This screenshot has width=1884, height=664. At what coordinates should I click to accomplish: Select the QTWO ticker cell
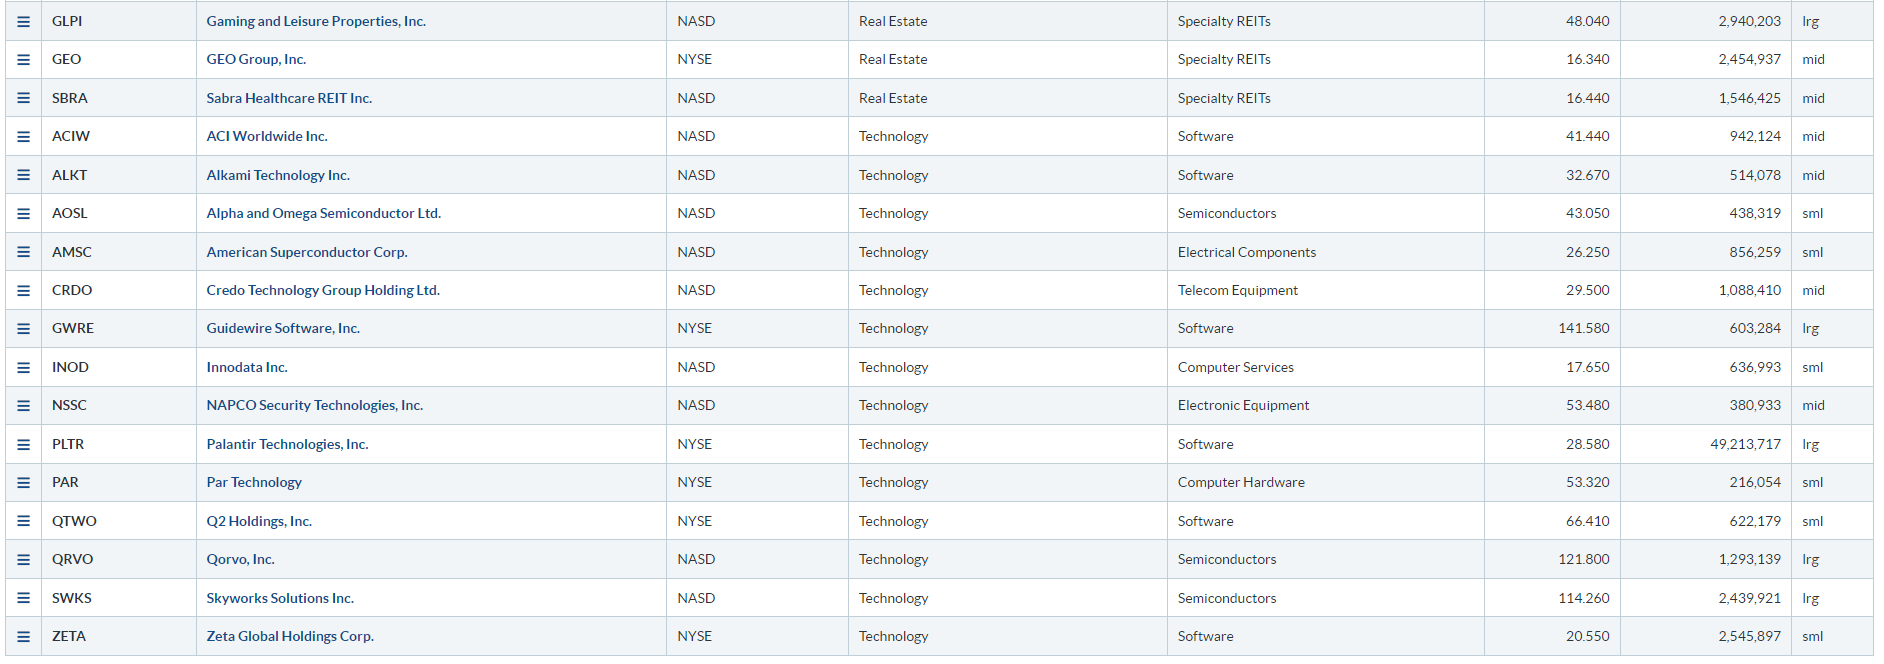pos(118,521)
